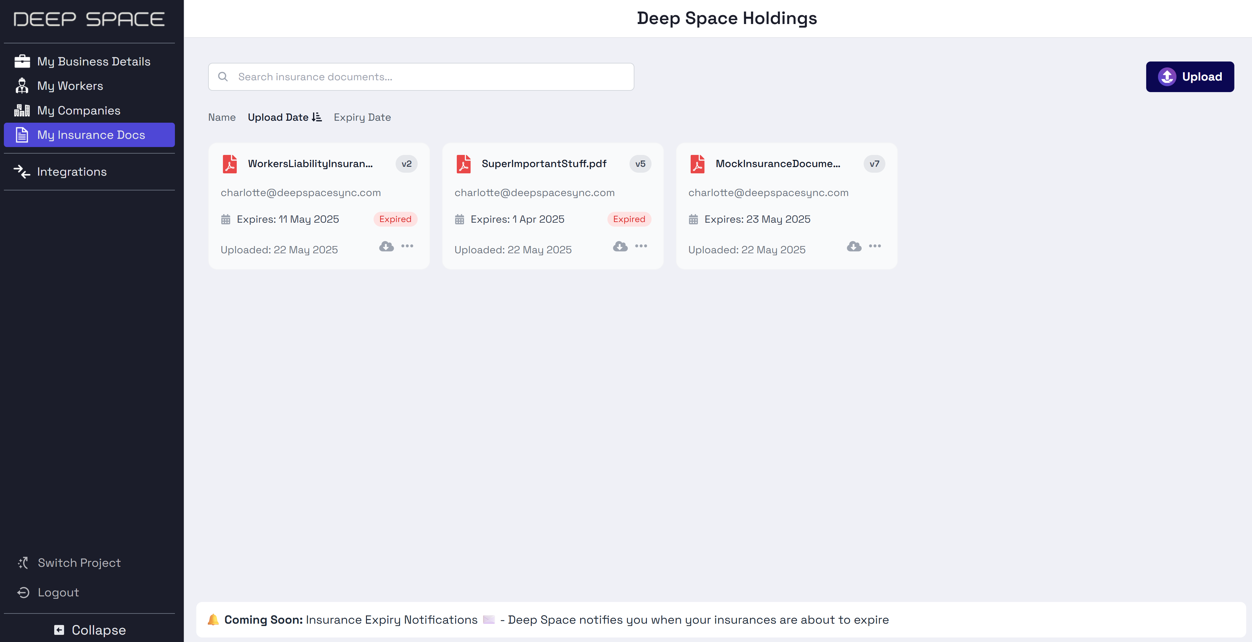Open more options for MockInsuranceDocument card
Image resolution: width=1252 pixels, height=642 pixels.
click(875, 246)
